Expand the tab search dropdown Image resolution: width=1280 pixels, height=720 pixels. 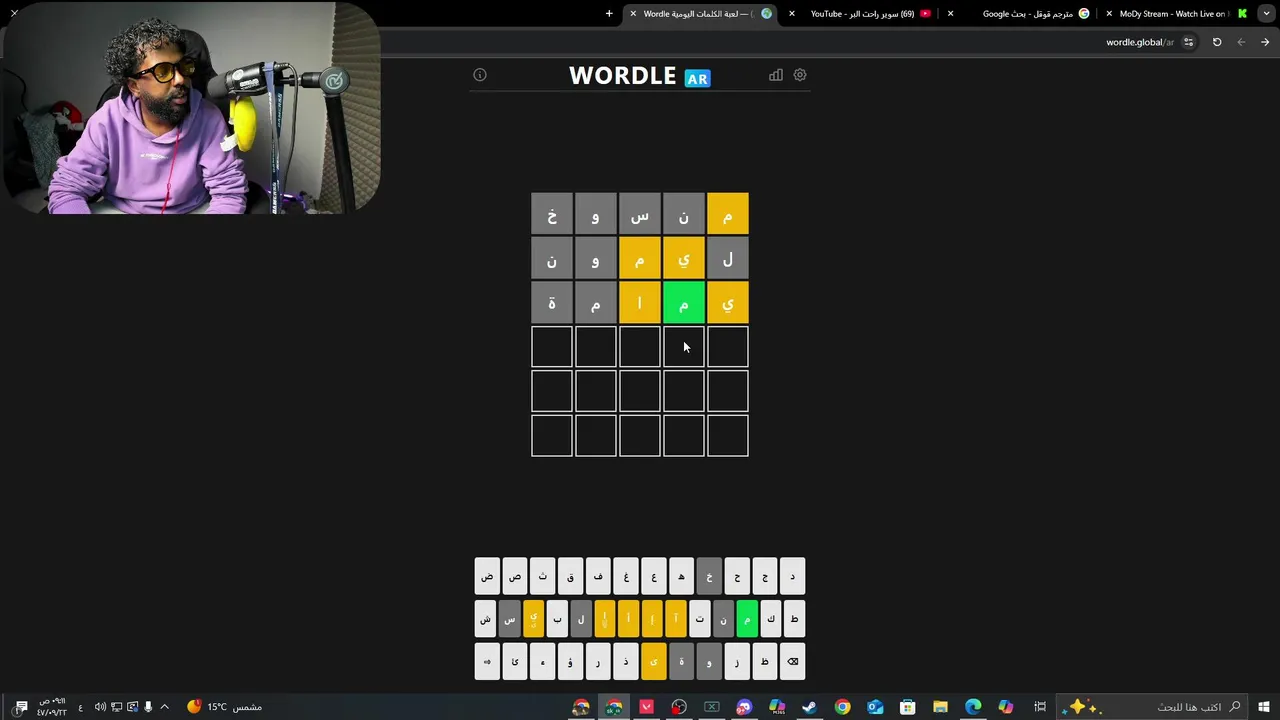pos(1267,14)
